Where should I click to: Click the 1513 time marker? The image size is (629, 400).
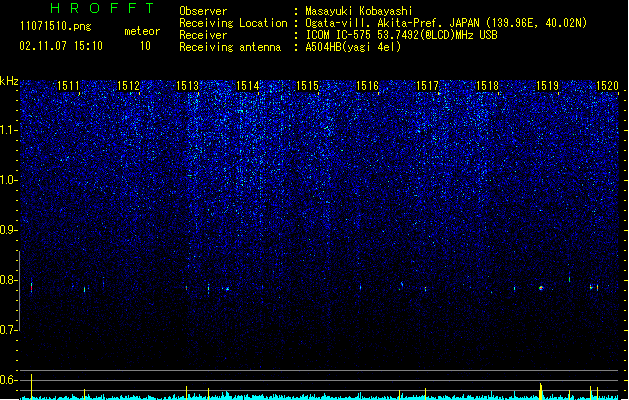pyautogui.click(x=188, y=86)
